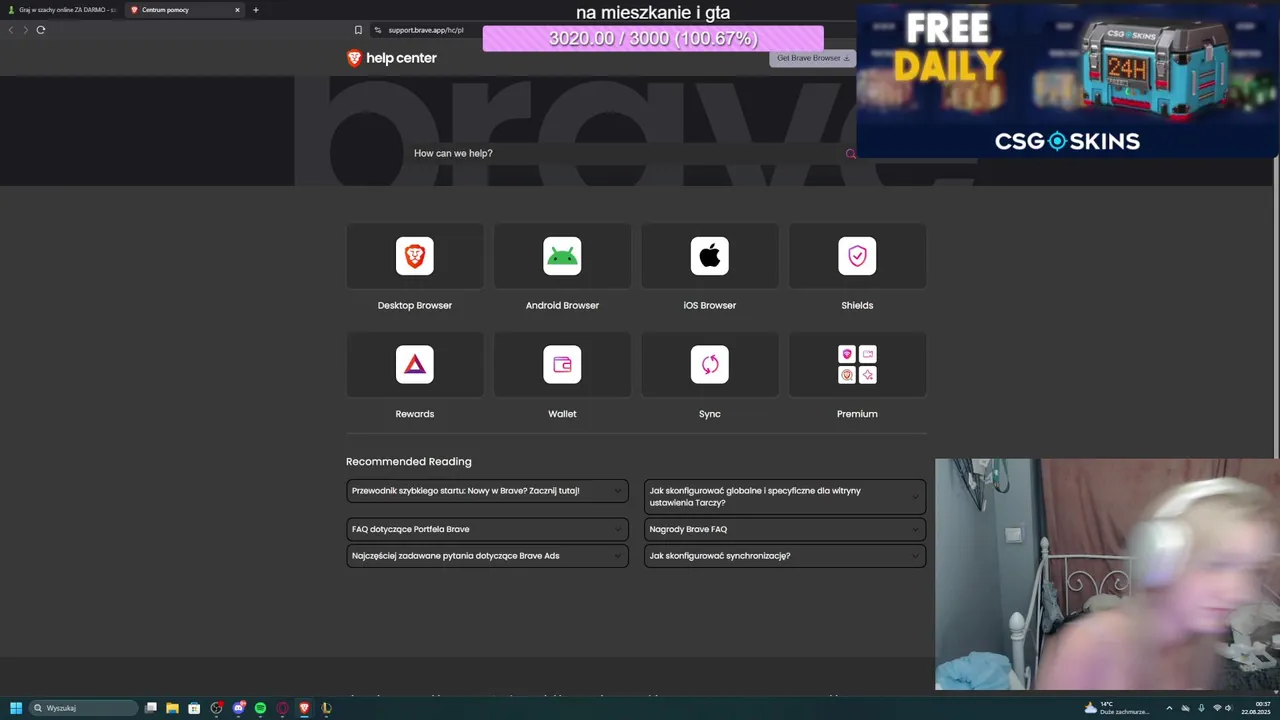Expand 'Jak skonfigurować globalne' Tarczy article
Image resolution: width=1280 pixels, height=720 pixels.
coord(785,497)
